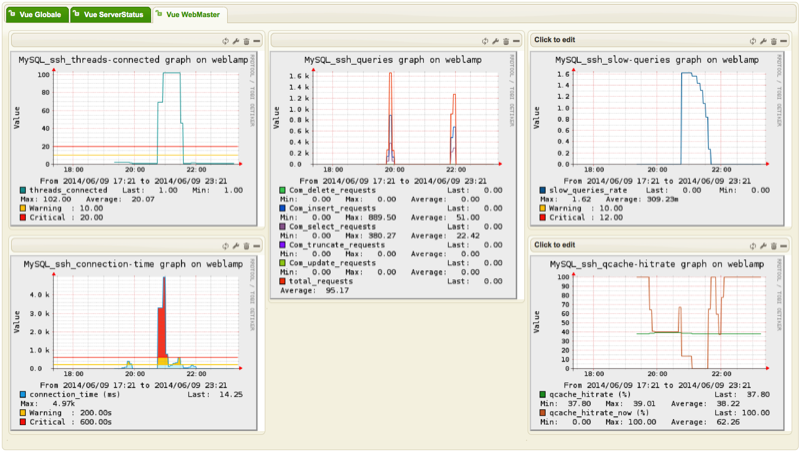Delete the MySQL queries graph widget
The height and width of the screenshot is (452, 800).
pyautogui.click(x=506, y=41)
